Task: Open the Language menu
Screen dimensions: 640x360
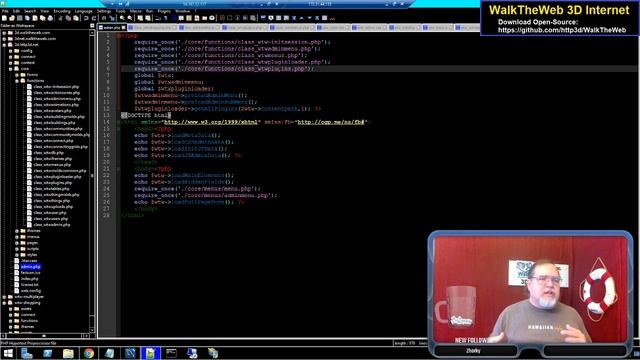Action: point(83,11)
